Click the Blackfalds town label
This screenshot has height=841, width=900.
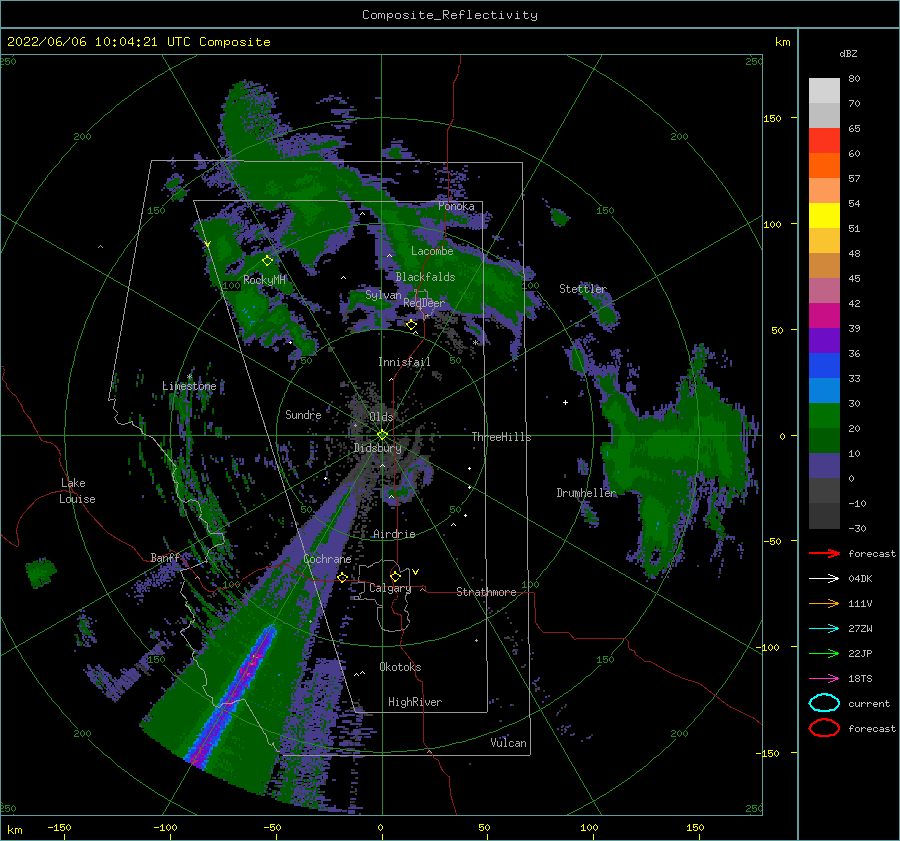[x=425, y=277]
